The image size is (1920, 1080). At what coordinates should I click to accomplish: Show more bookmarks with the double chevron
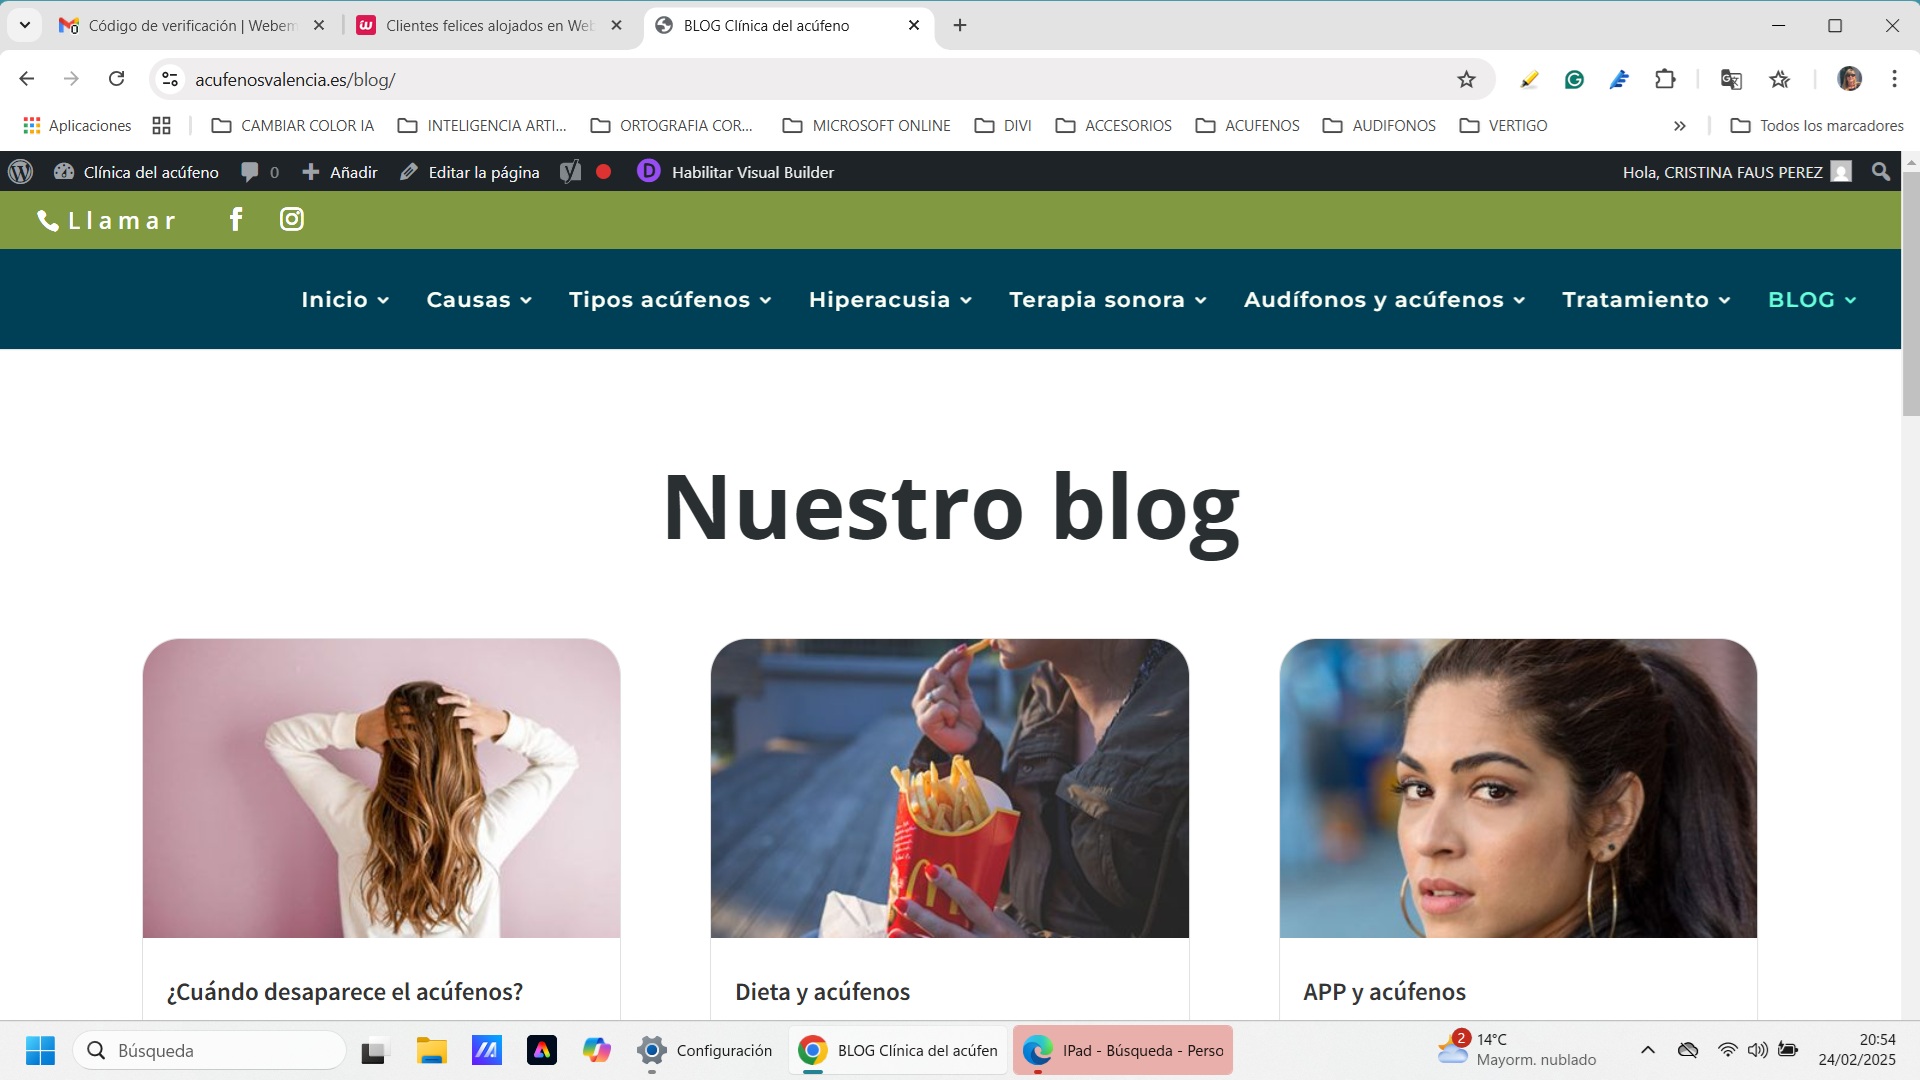(x=1679, y=126)
